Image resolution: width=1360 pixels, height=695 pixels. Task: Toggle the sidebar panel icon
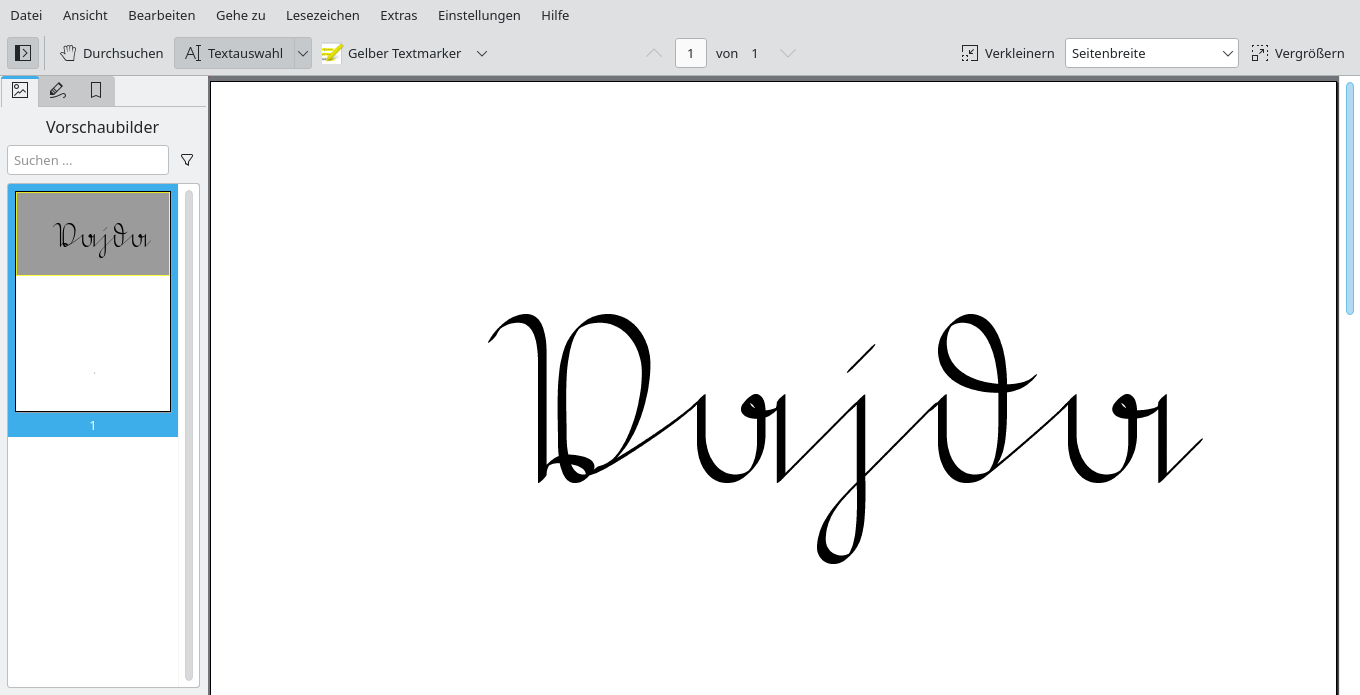tap(23, 53)
